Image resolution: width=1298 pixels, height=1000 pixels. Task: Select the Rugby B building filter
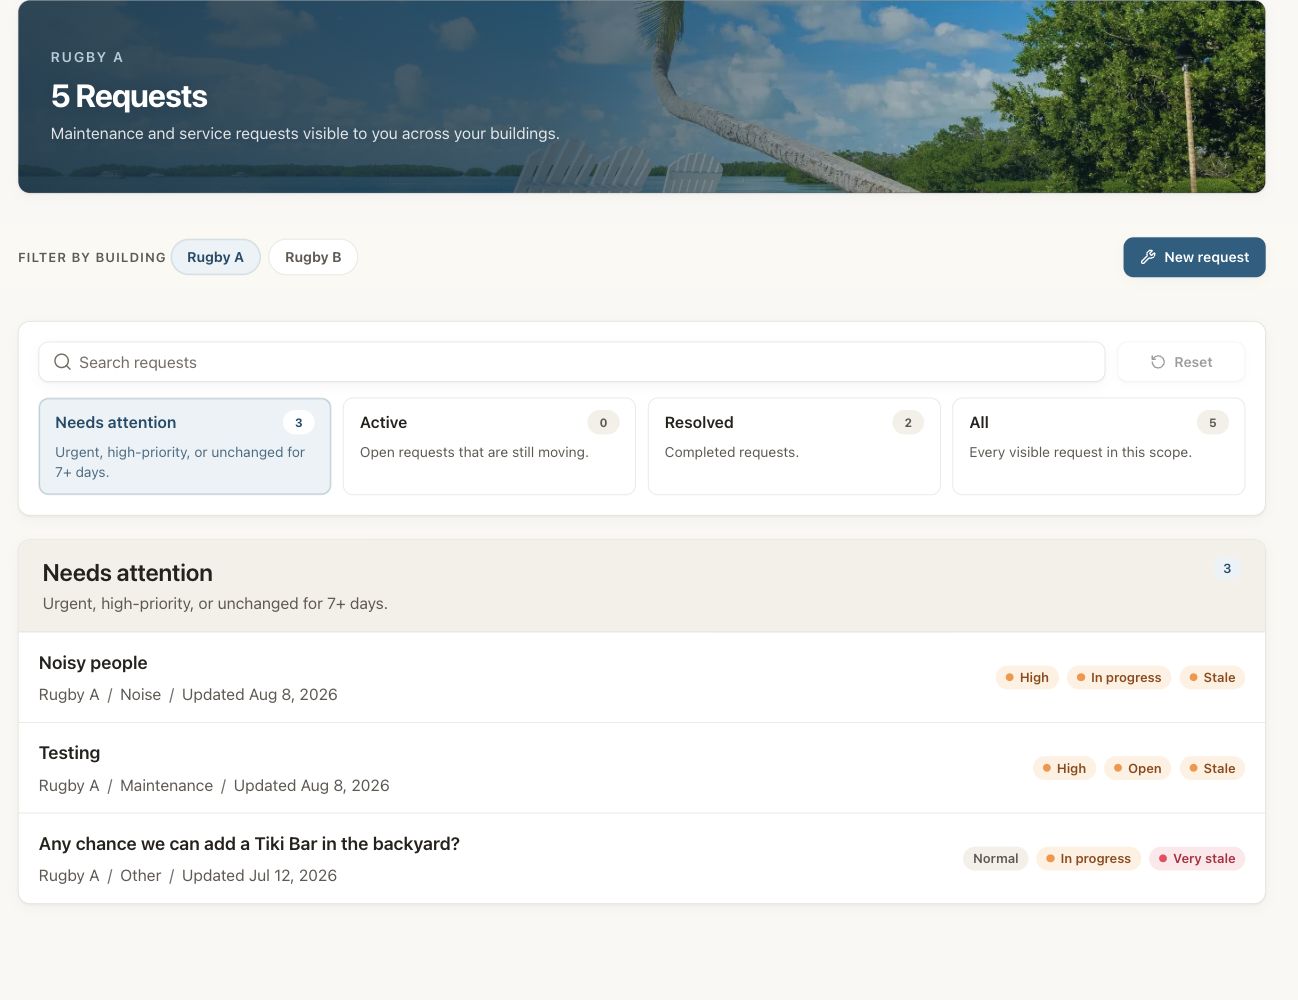pos(313,257)
